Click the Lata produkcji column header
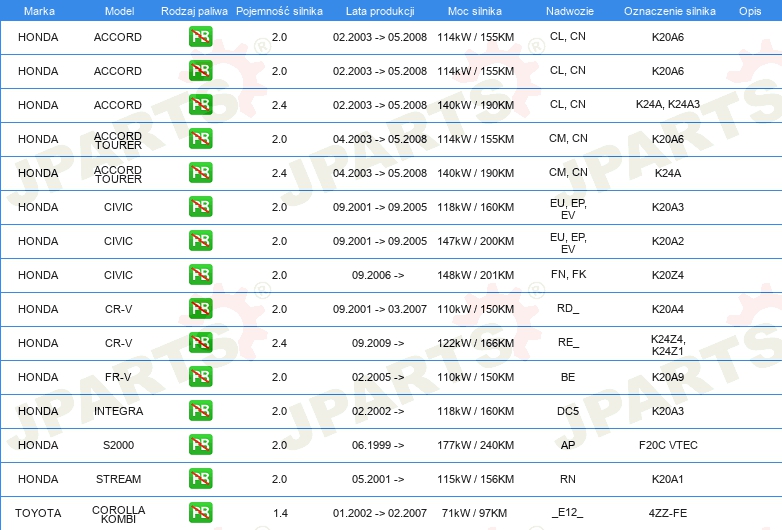Image resolution: width=782 pixels, height=530 pixels. pos(380,11)
